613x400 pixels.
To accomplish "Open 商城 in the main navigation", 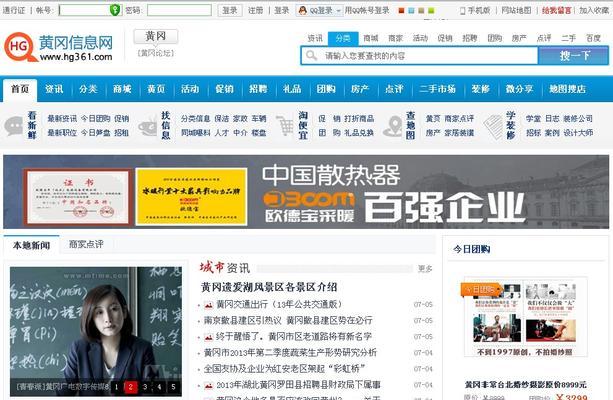I will click(122, 89).
